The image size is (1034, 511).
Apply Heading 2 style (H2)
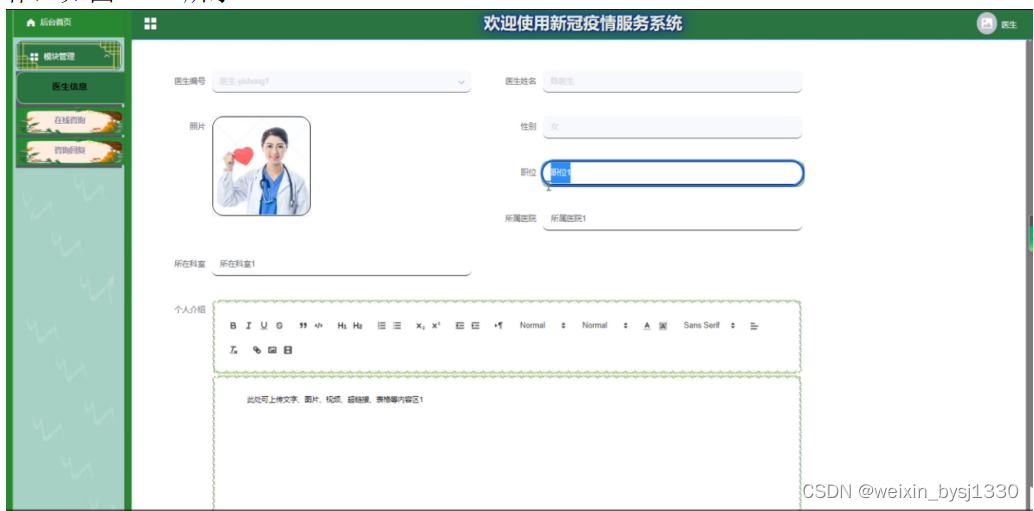click(x=357, y=326)
